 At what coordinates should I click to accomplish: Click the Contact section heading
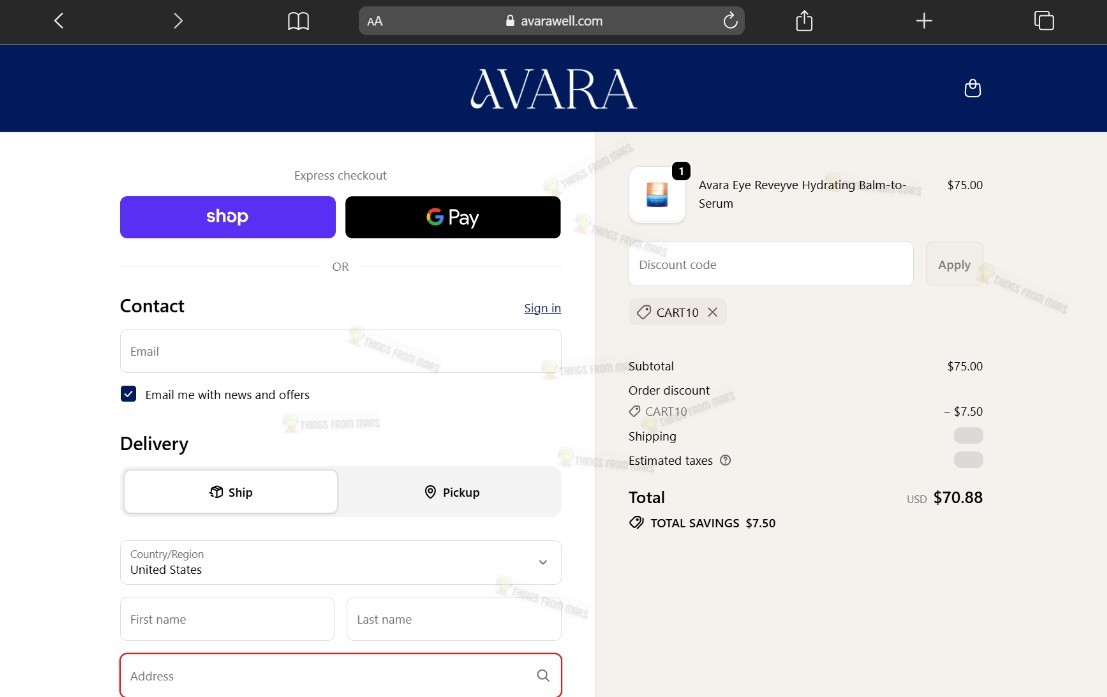tap(152, 306)
